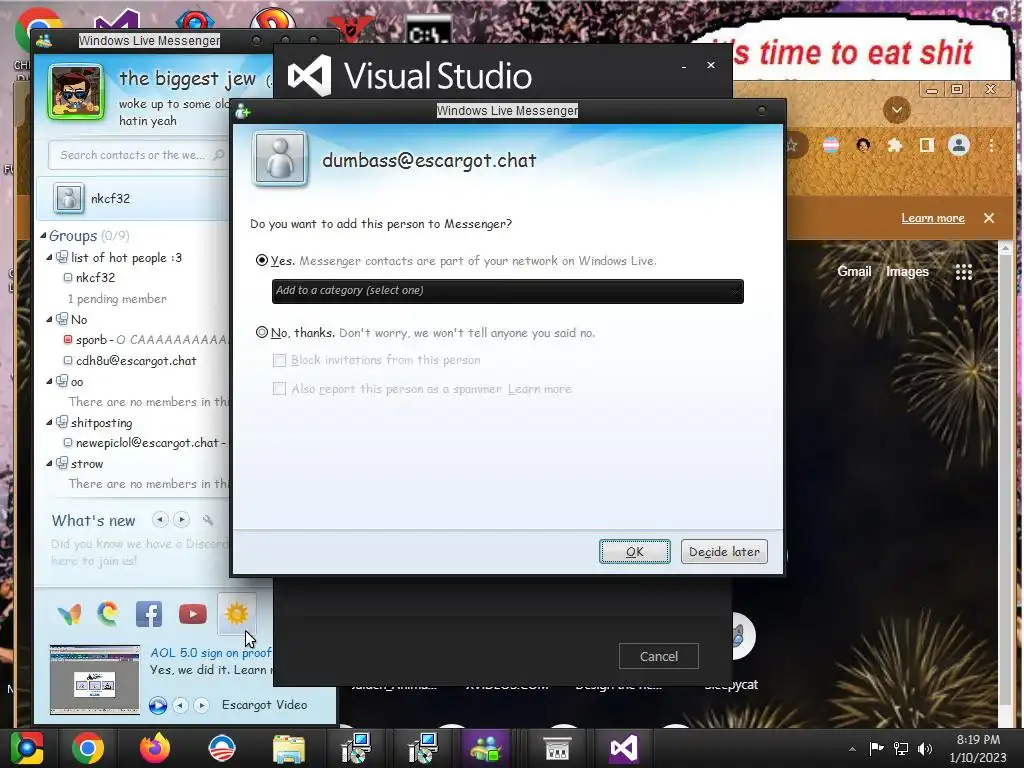Viewport: 1024px width, 768px height.
Task: Click the colorful swirl icon next to butterfly
Action: [x=108, y=614]
